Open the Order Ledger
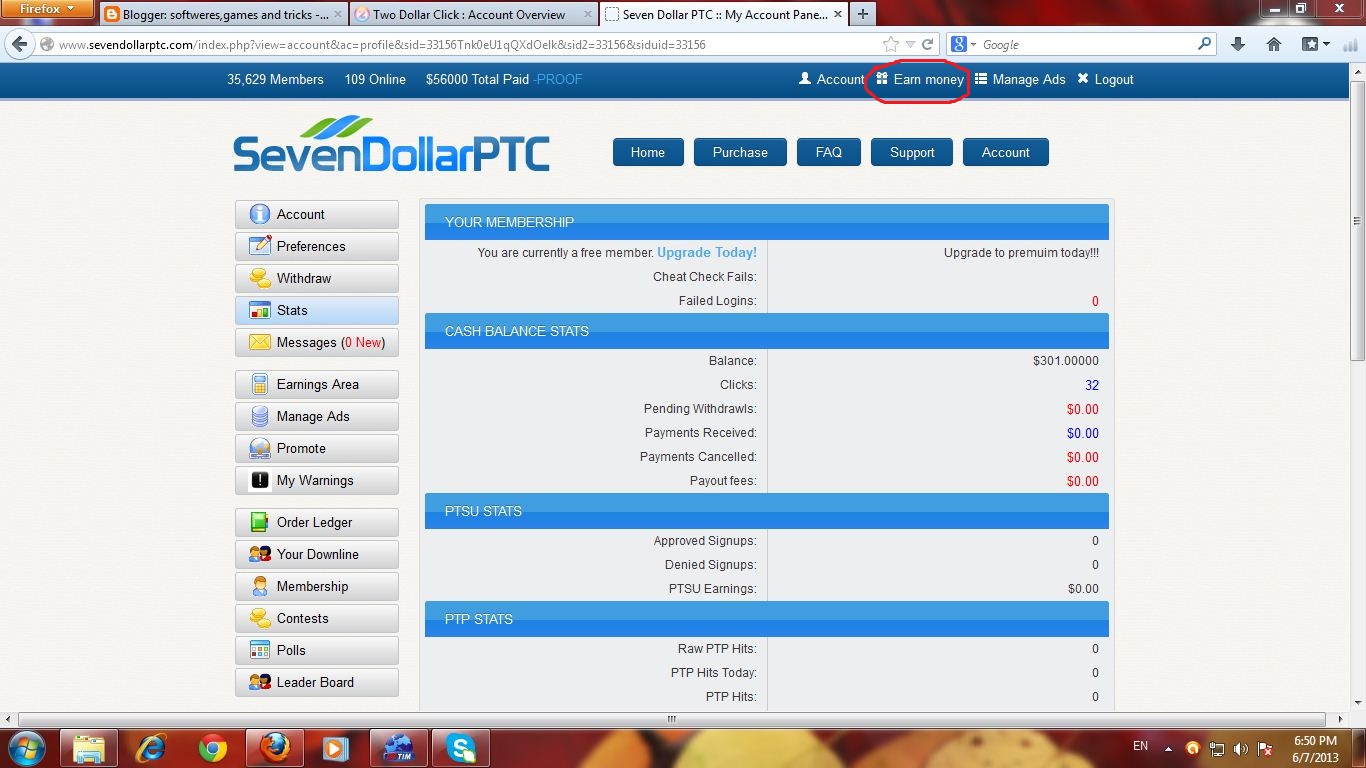This screenshot has width=1366, height=768. coord(316,522)
